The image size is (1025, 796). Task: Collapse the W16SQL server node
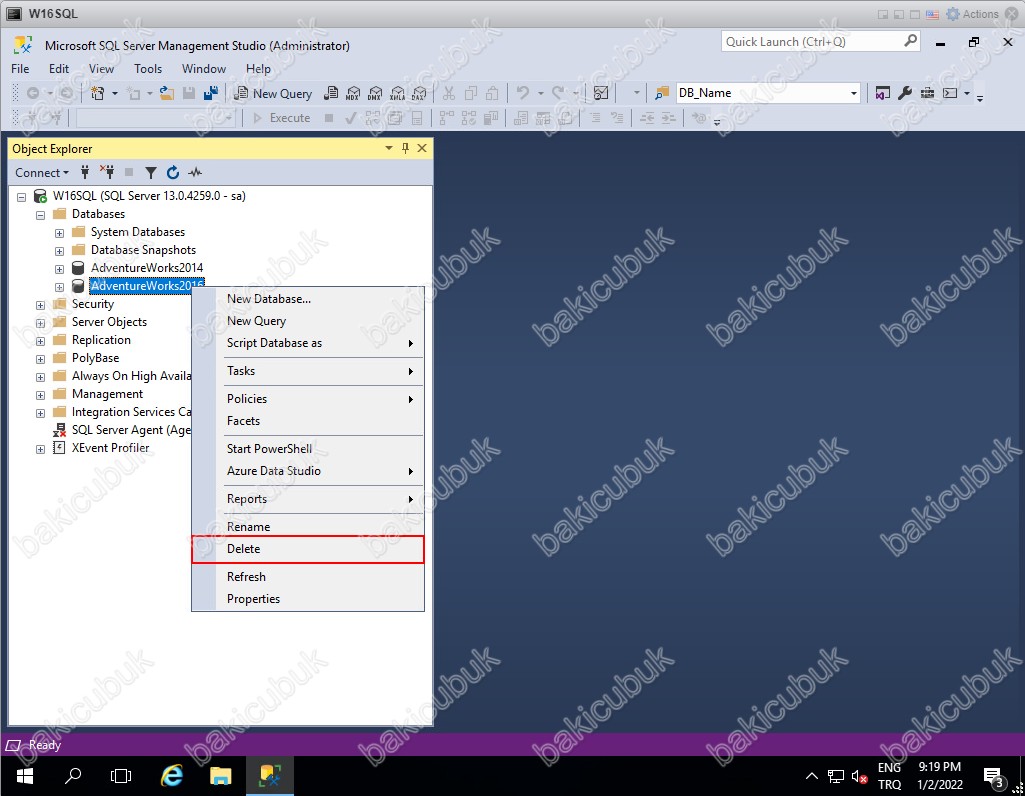[x=22, y=197]
